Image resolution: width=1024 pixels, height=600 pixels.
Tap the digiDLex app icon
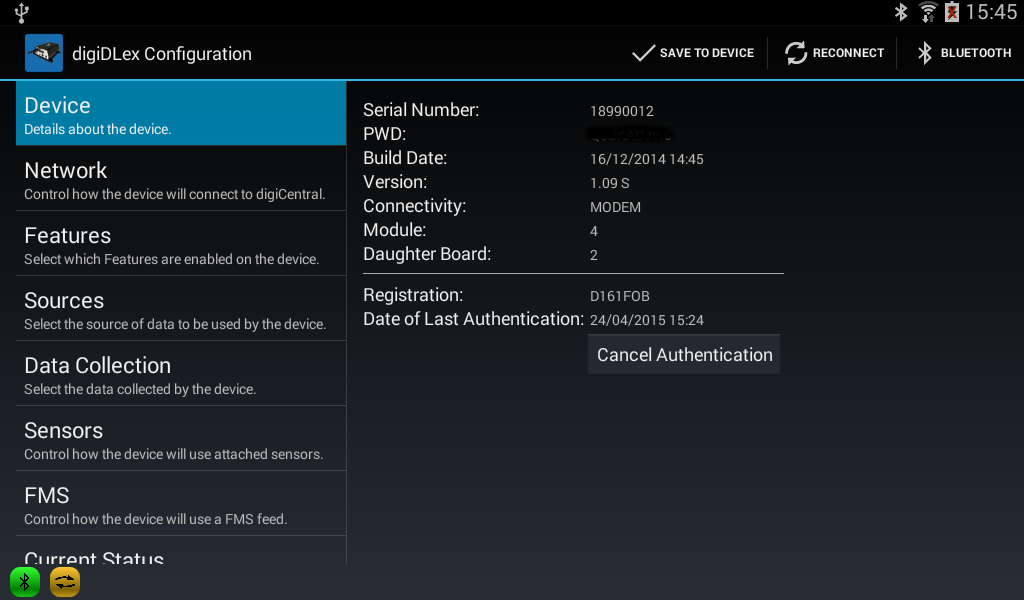click(x=44, y=53)
